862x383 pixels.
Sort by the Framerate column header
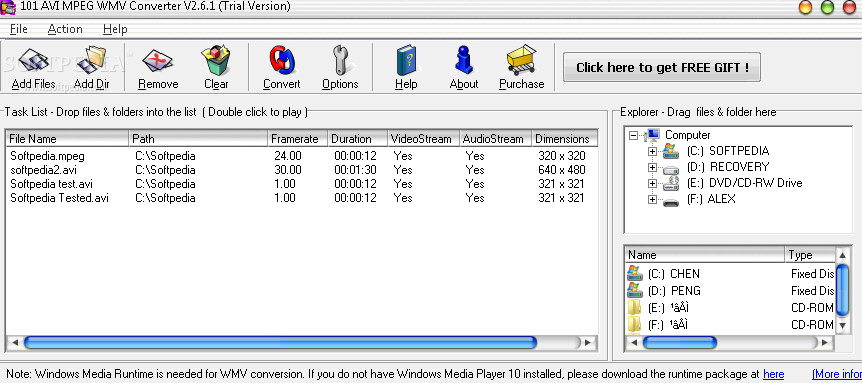pos(298,139)
